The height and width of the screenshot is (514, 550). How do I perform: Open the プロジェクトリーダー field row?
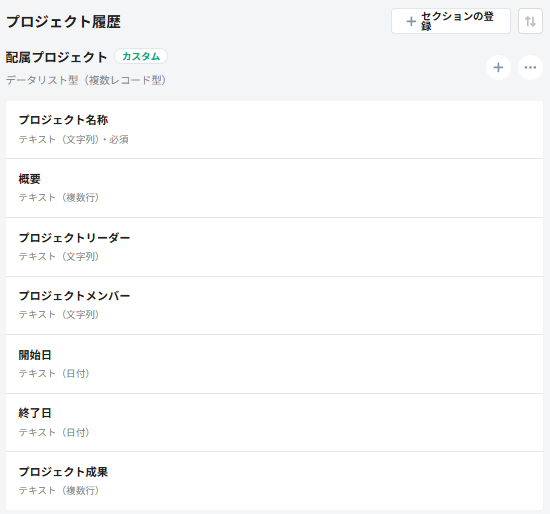[x=274, y=247]
